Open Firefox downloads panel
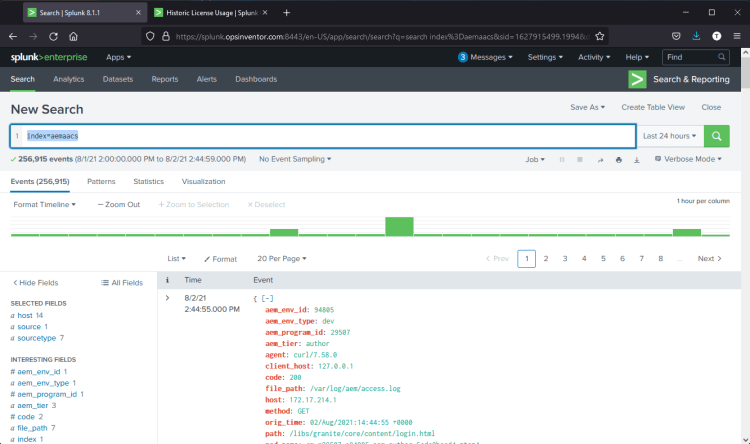The width and height of the screenshot is (750, 444). point(696,36)
